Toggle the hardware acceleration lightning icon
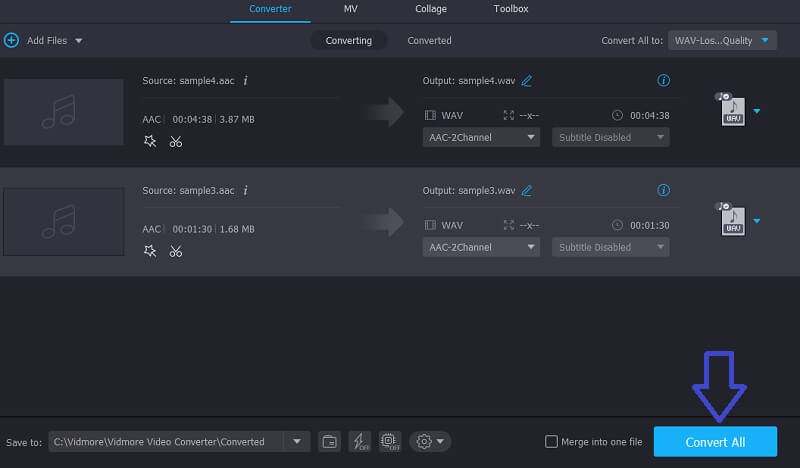800x468 pixels. tap(360, 441)
